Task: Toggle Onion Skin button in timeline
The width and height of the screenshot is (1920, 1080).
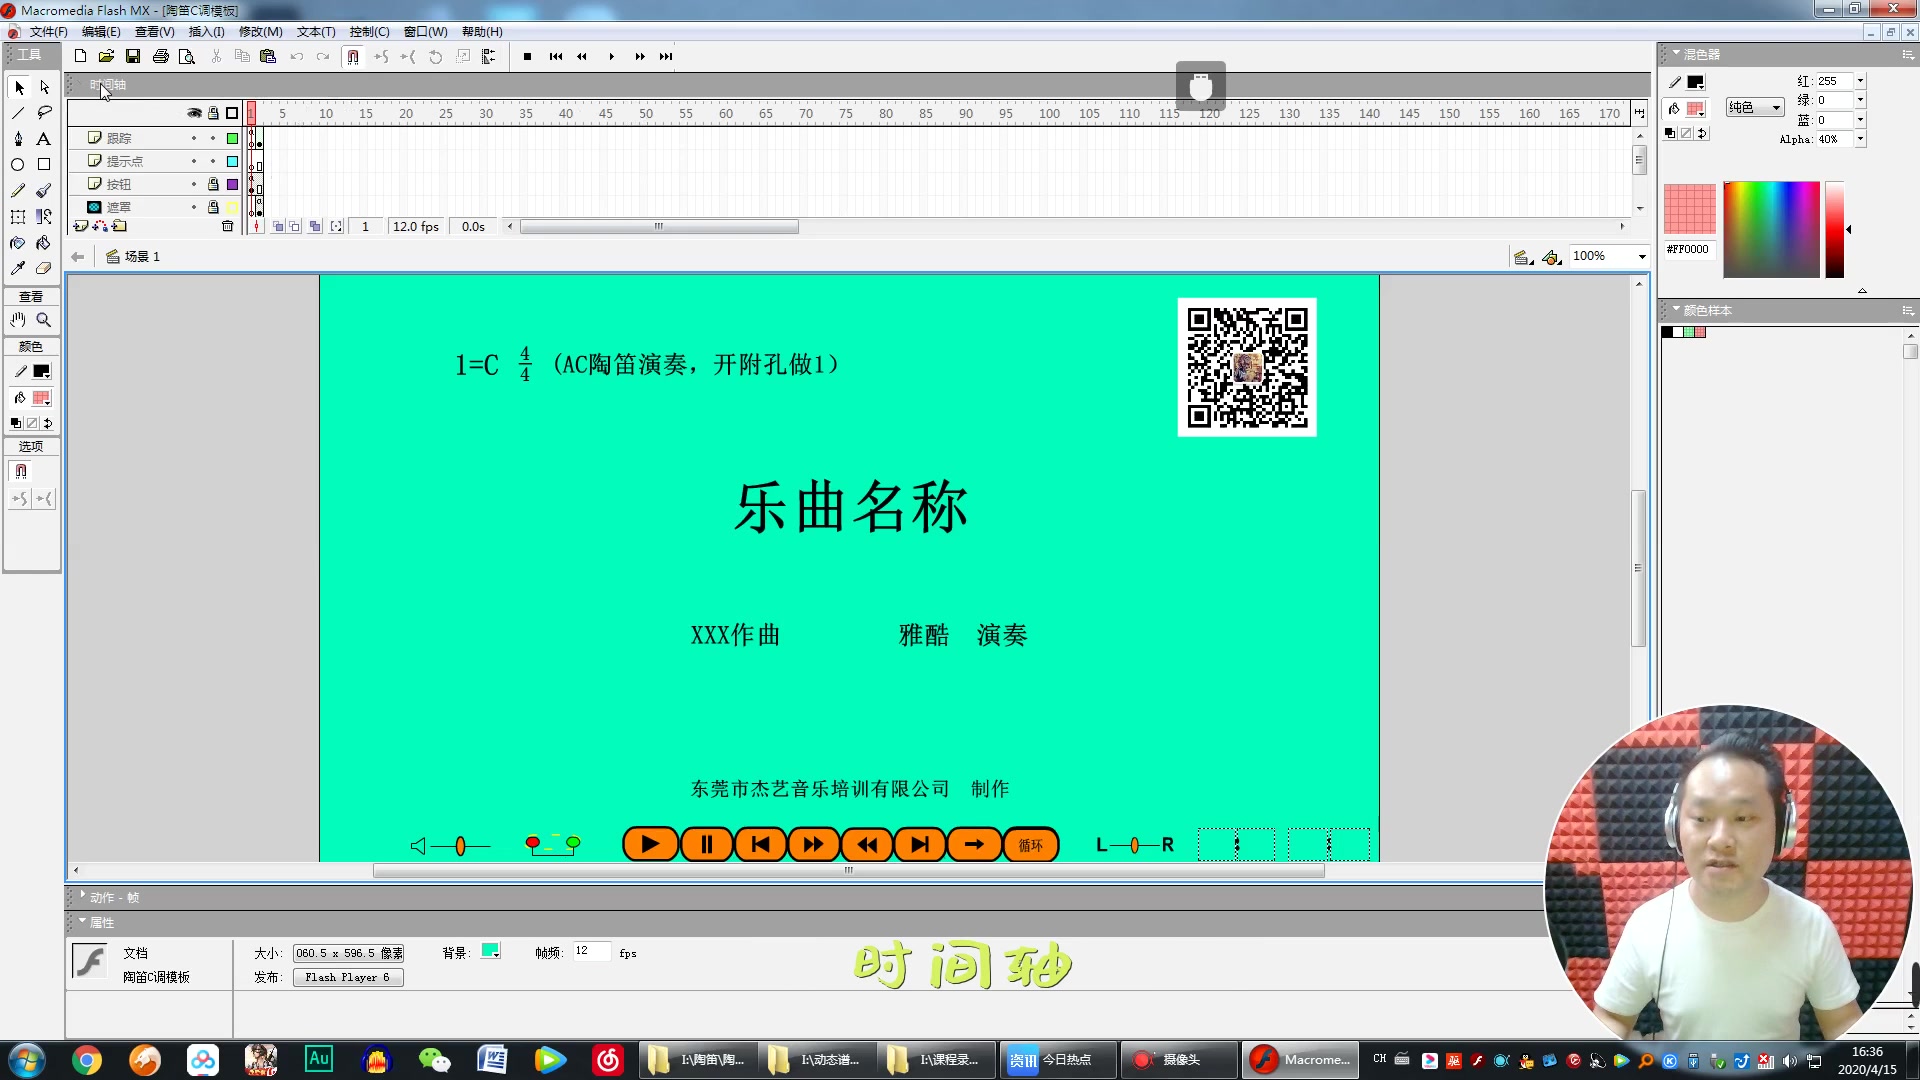Action: tap(278, 227)
